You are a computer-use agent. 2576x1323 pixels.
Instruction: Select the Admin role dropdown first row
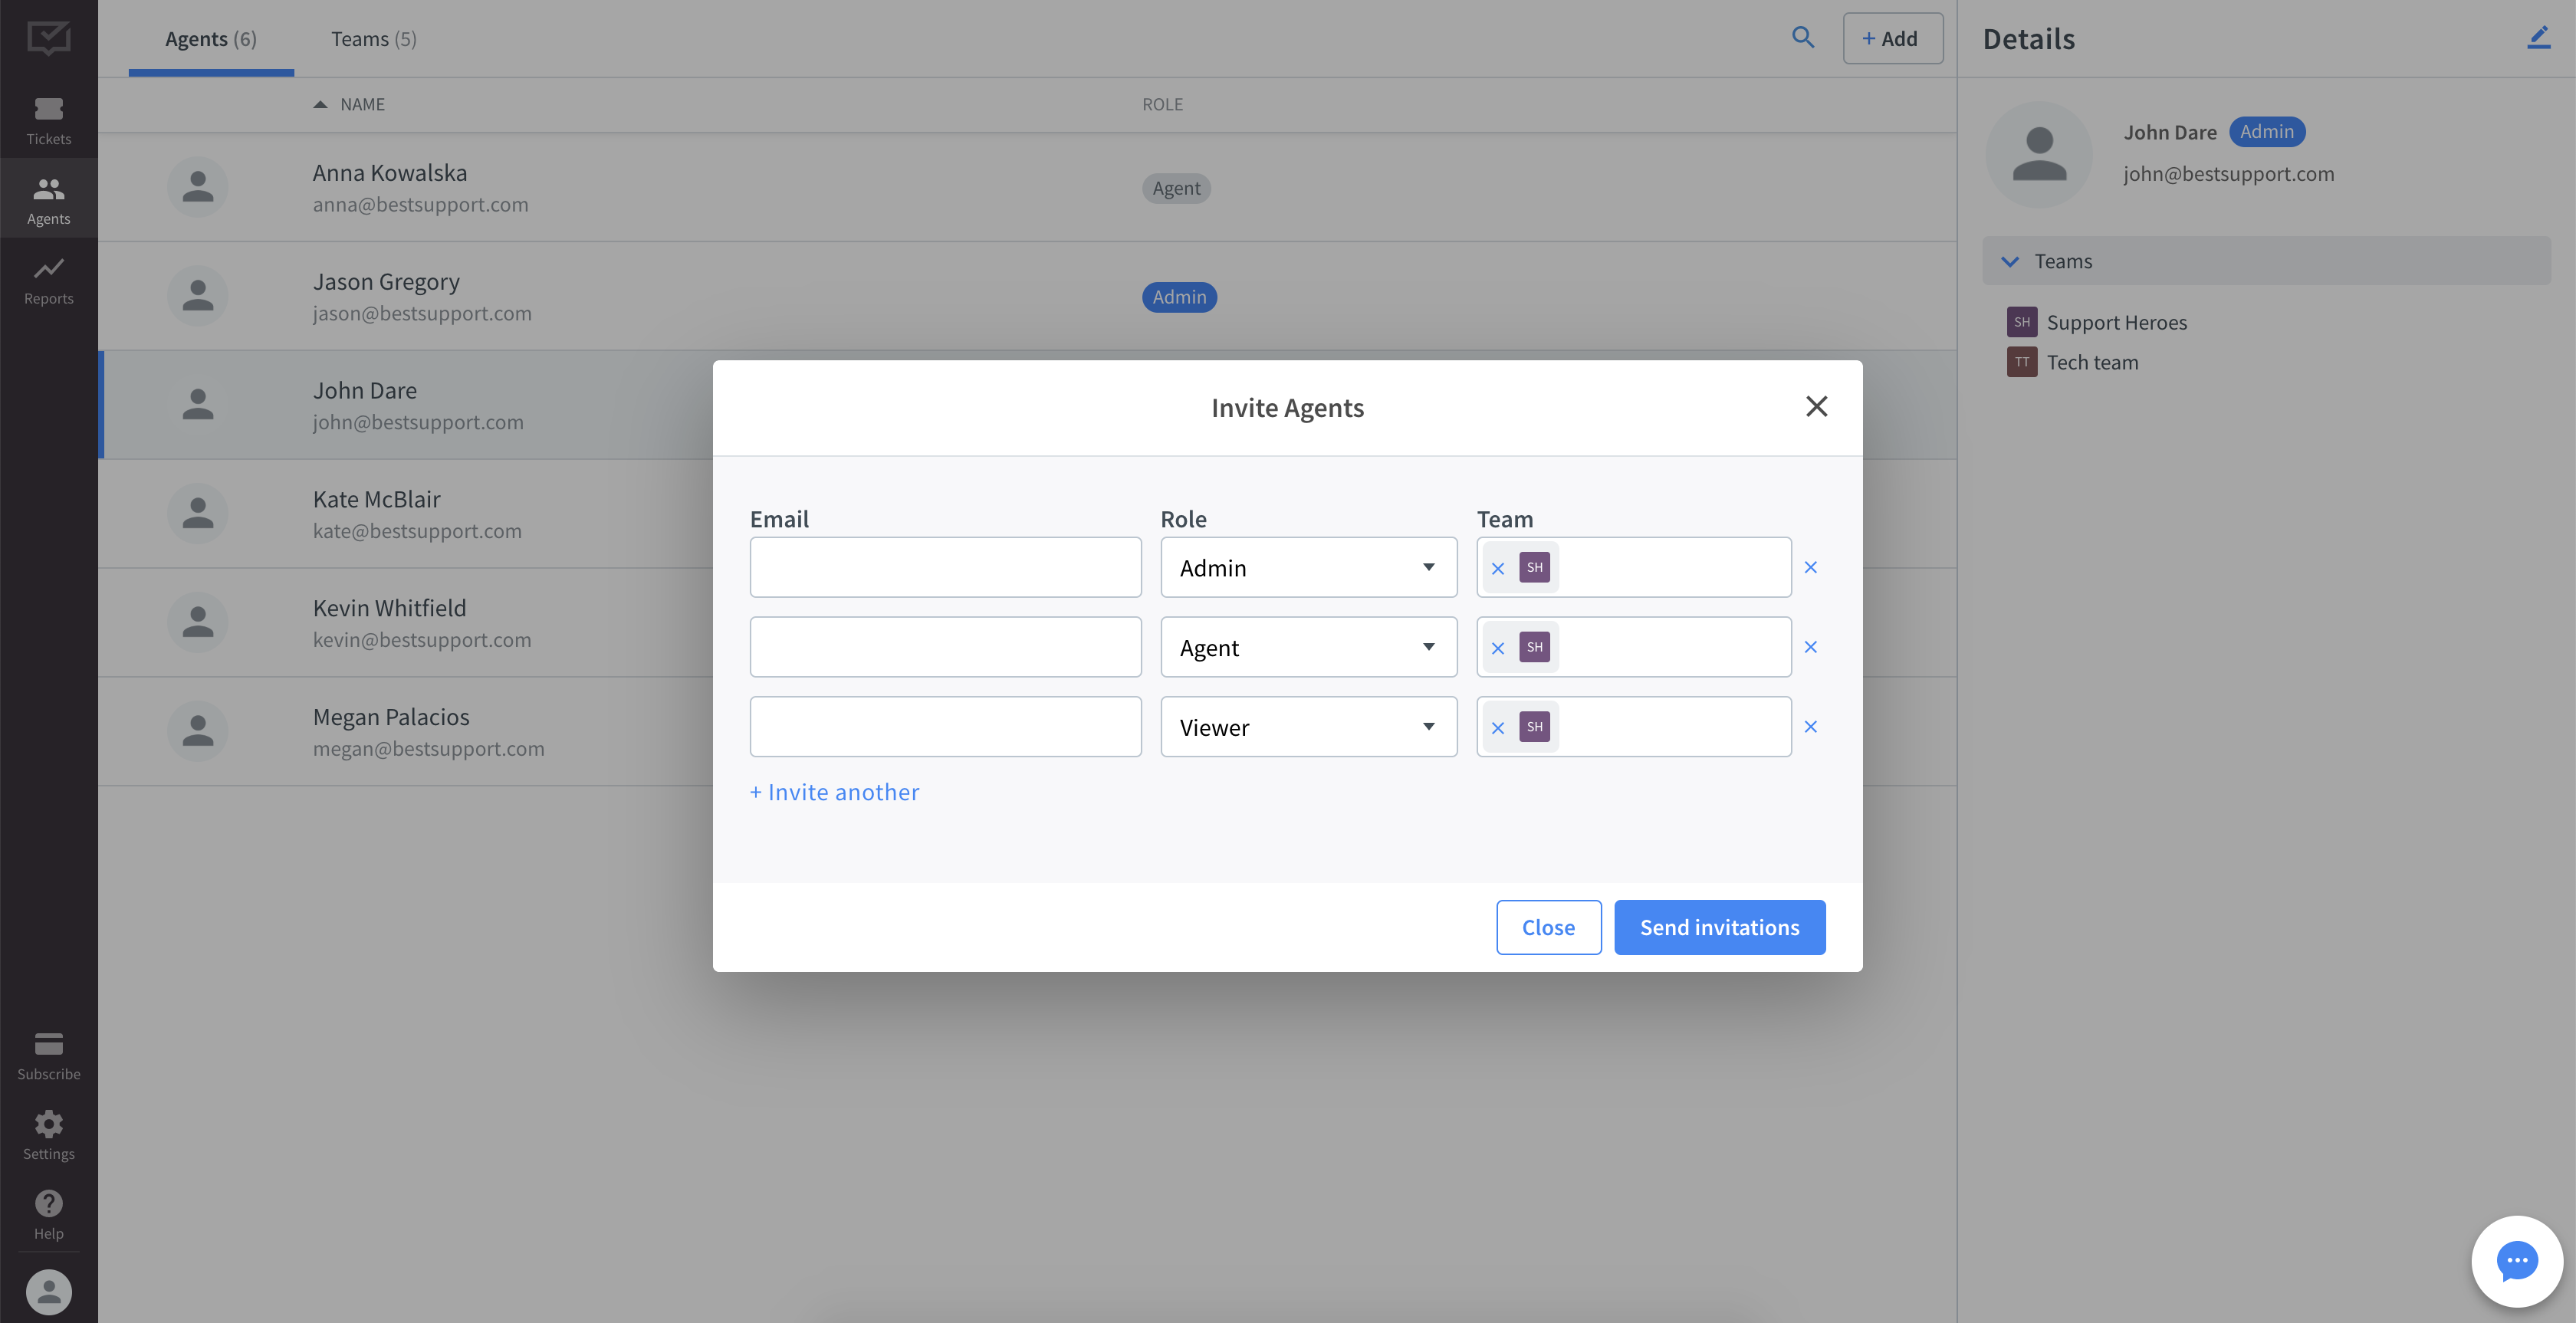point(1307,567)
